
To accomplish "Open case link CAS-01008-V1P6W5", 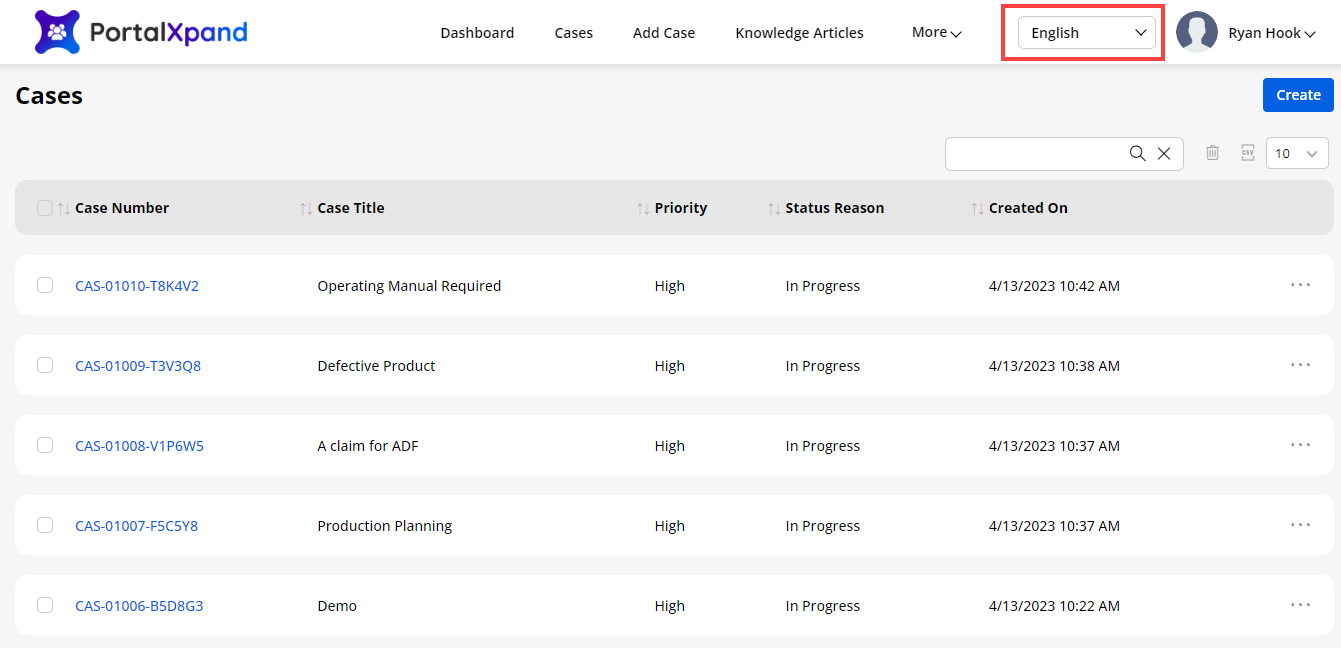I will (x=139, y=446).
